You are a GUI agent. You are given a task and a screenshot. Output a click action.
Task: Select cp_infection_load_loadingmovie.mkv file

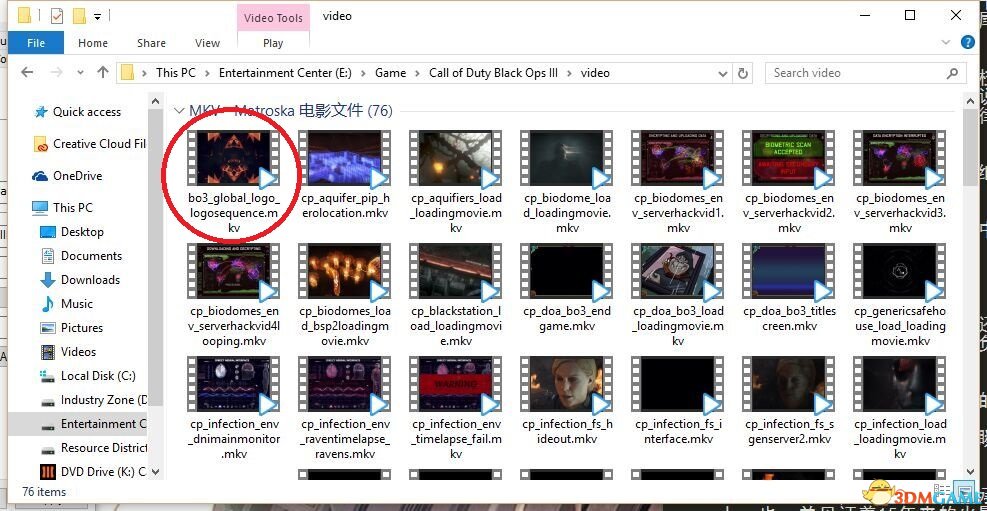[900, 408]
